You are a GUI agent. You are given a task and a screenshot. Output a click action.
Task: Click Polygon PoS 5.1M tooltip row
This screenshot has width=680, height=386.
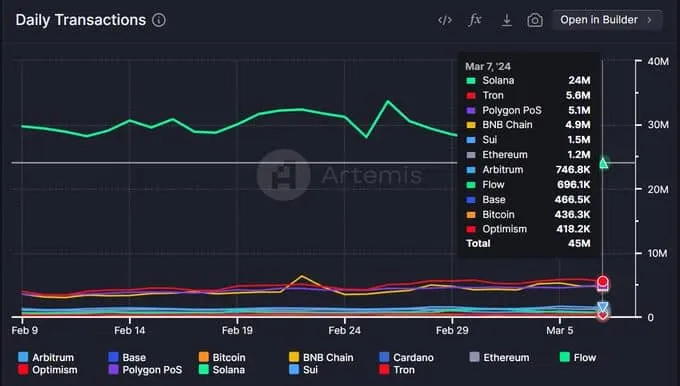528,110
